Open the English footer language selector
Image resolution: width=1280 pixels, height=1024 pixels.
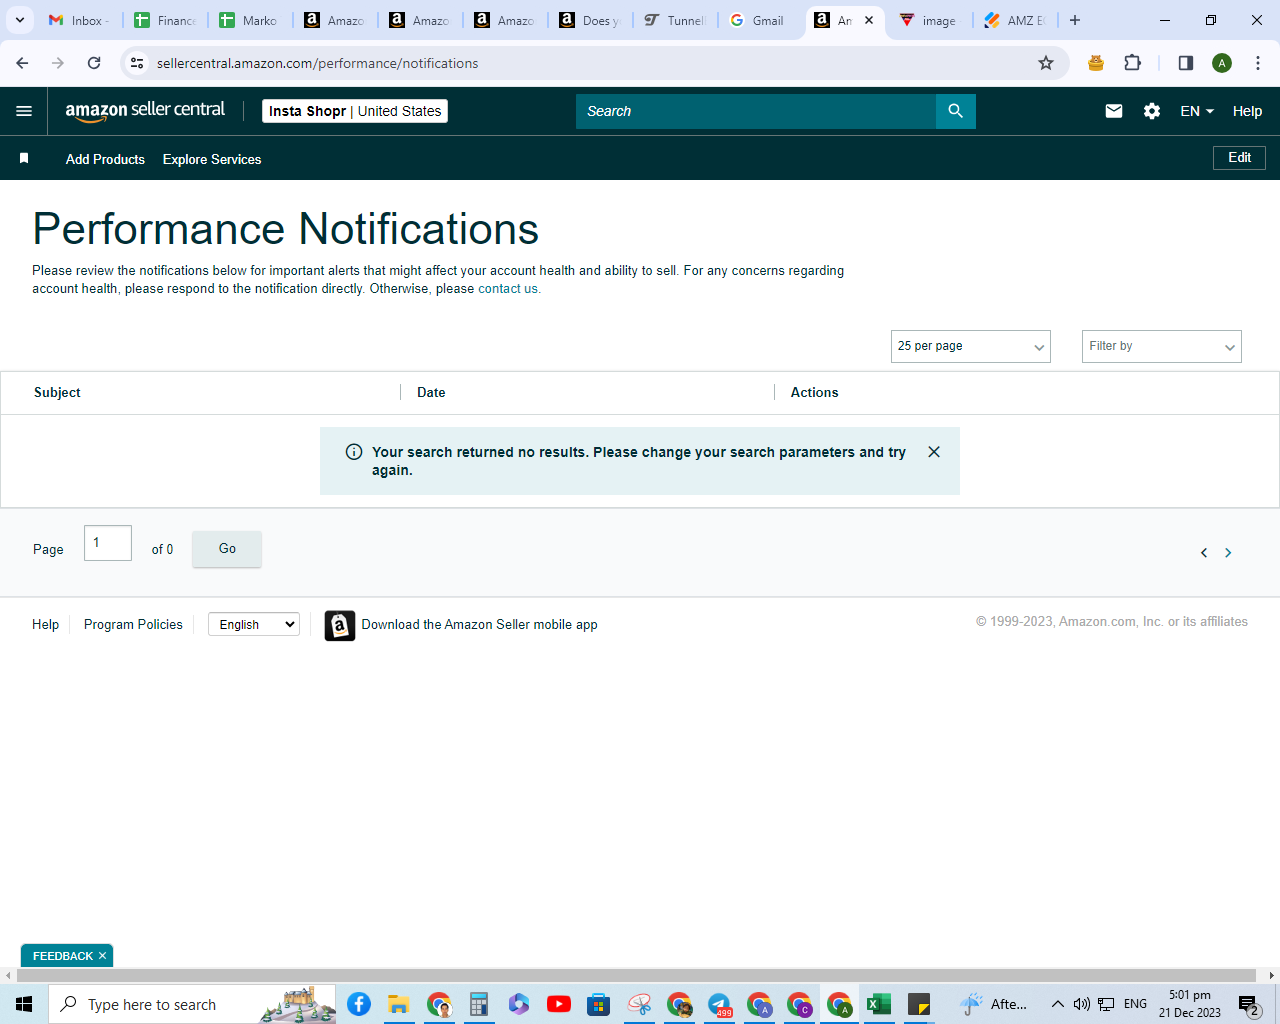pyautogui.click(x=254, y=624)
